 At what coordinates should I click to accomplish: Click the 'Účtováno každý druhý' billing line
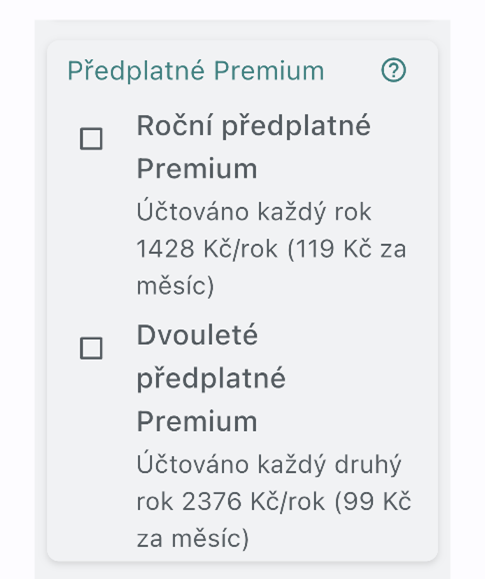269,465
